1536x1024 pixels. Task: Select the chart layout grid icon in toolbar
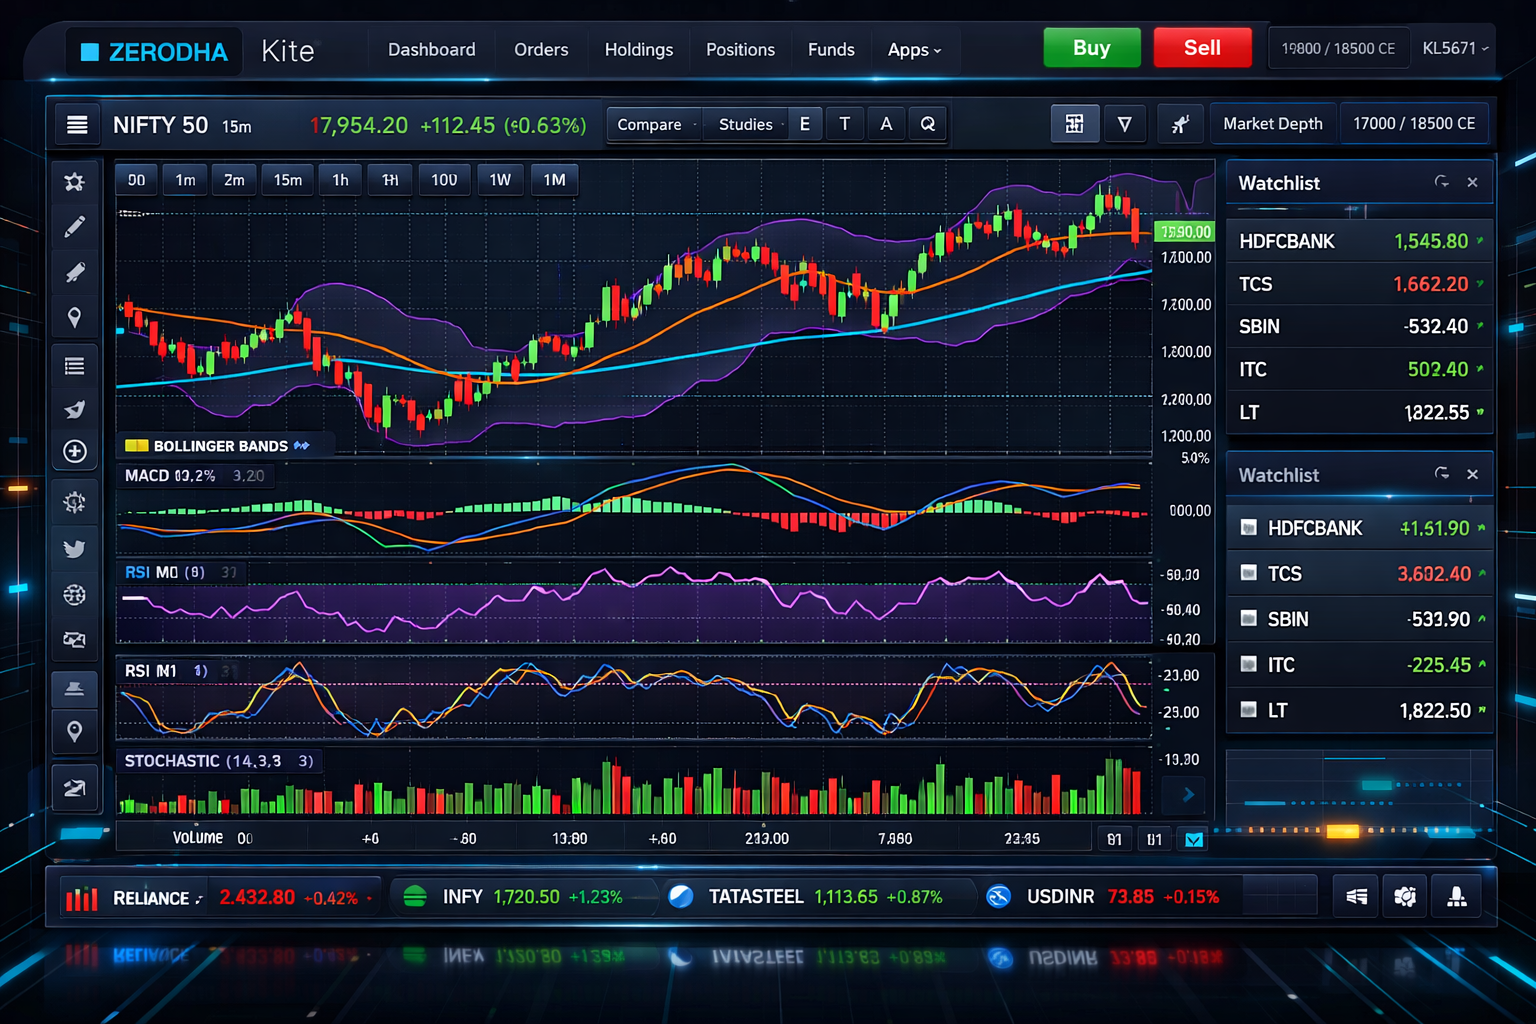(x=1074, y=123)
